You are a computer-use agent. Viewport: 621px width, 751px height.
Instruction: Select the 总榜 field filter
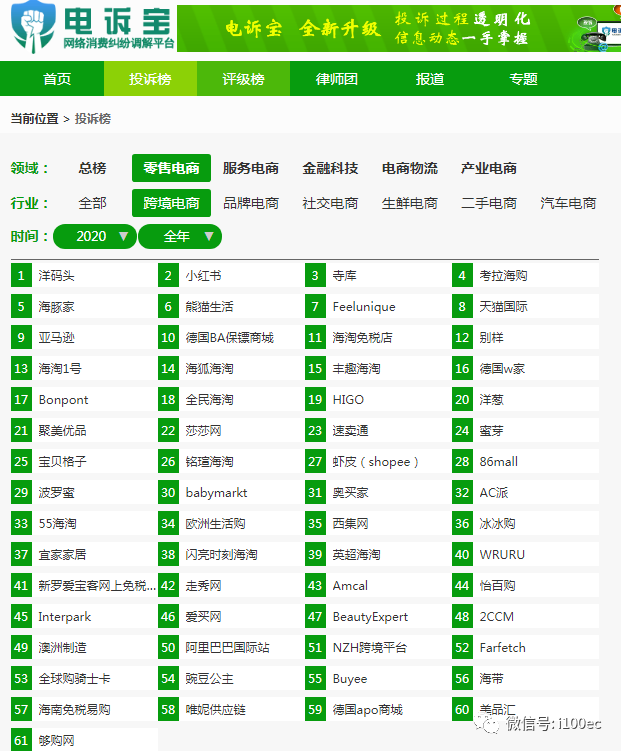(92, 168)
